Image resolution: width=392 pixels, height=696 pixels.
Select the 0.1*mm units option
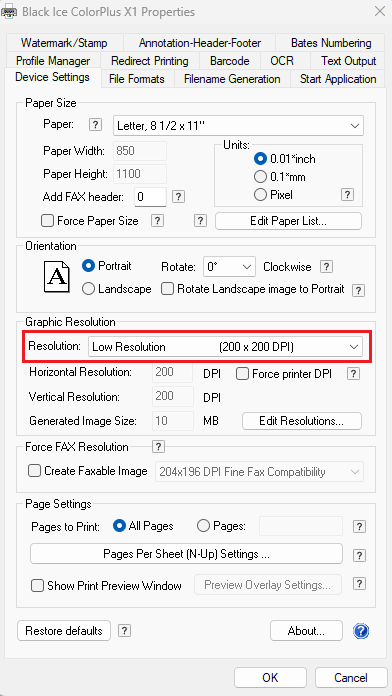[260, 177]
